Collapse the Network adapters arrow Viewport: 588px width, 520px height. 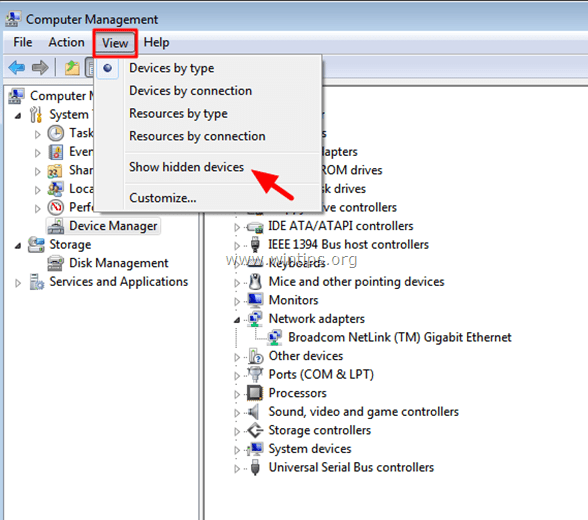pos(237,320)
